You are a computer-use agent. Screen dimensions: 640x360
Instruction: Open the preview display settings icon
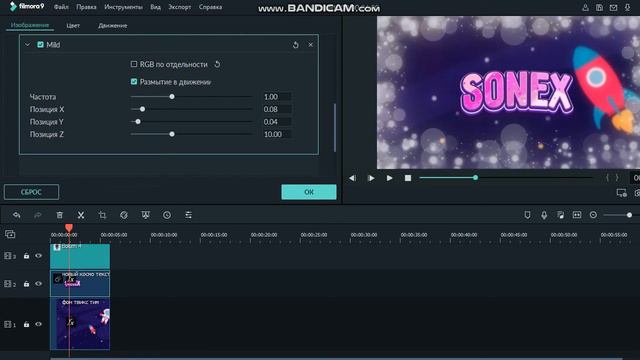(x=622, y=193)
